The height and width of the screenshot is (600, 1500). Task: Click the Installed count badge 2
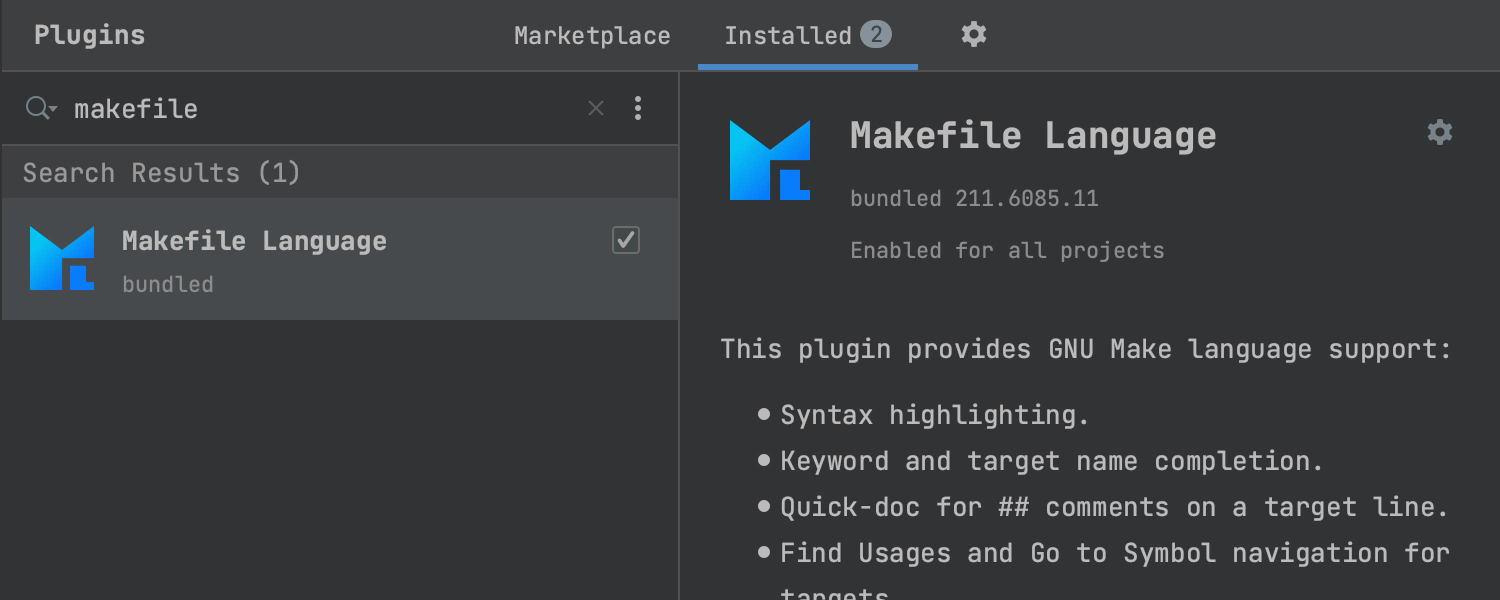pyautogui.click(x=875, y=35)
